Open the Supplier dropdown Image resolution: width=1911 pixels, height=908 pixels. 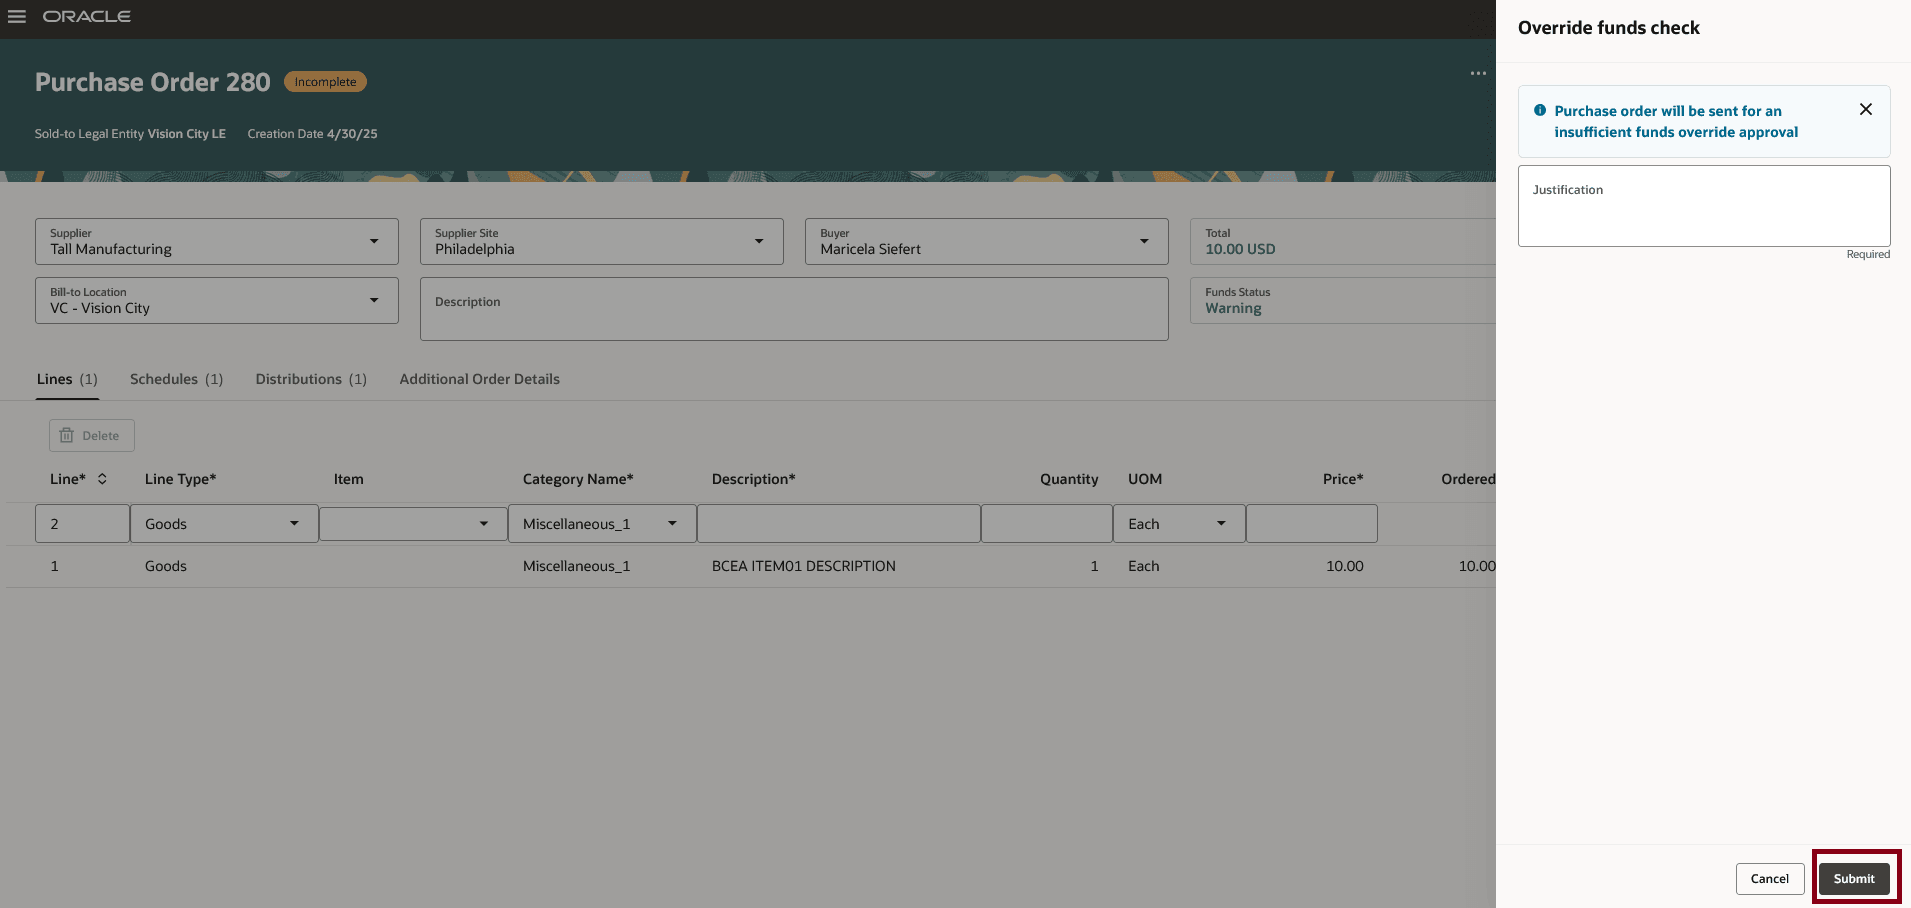[x=373, y=241]
